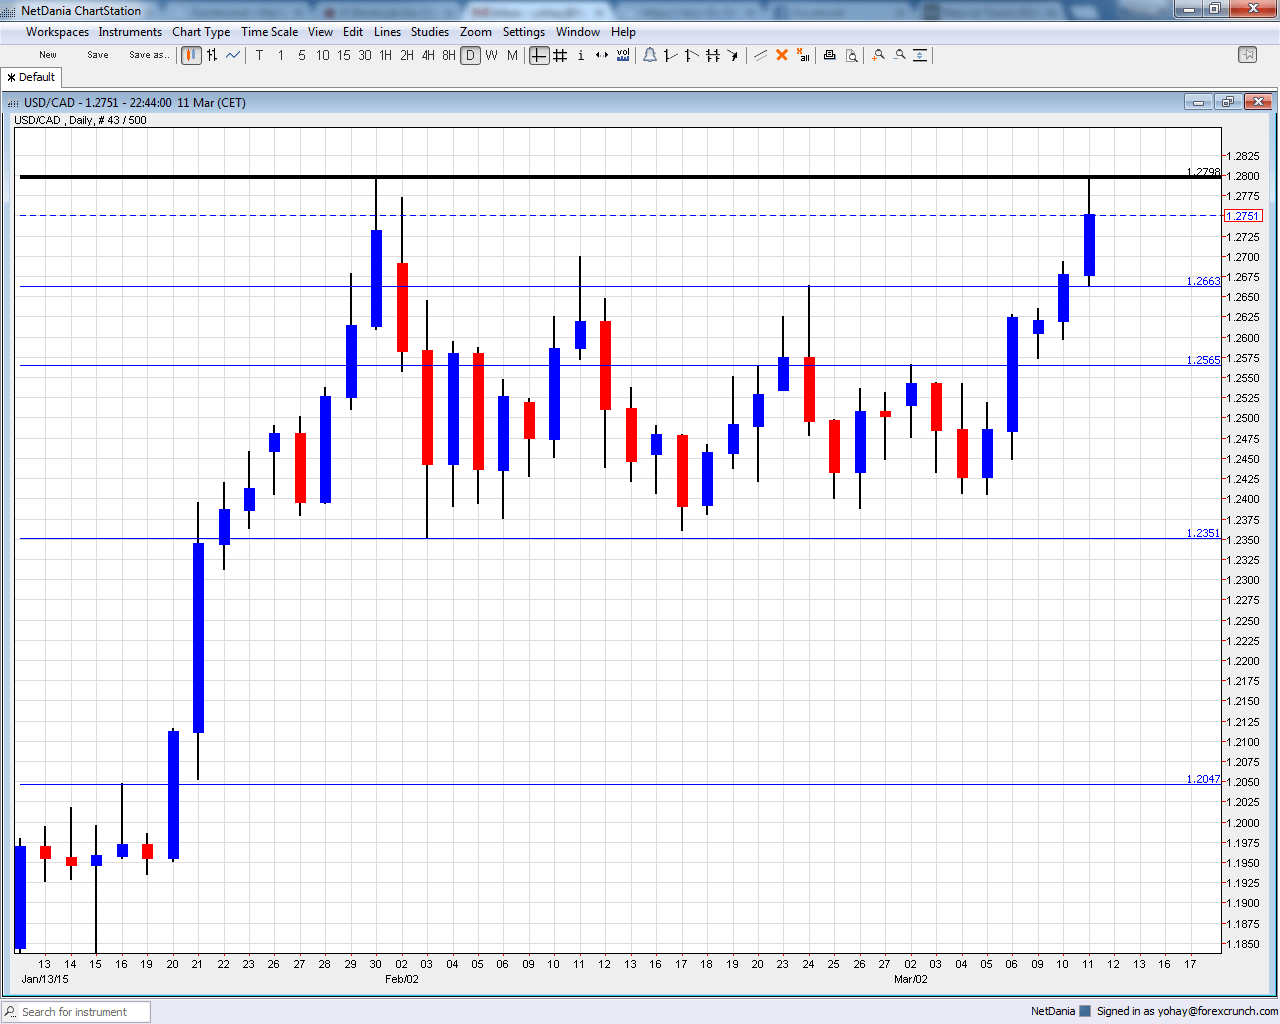1280x1024 pixels.
Task: Click the Save as.. button
Action: coord(149,55)
